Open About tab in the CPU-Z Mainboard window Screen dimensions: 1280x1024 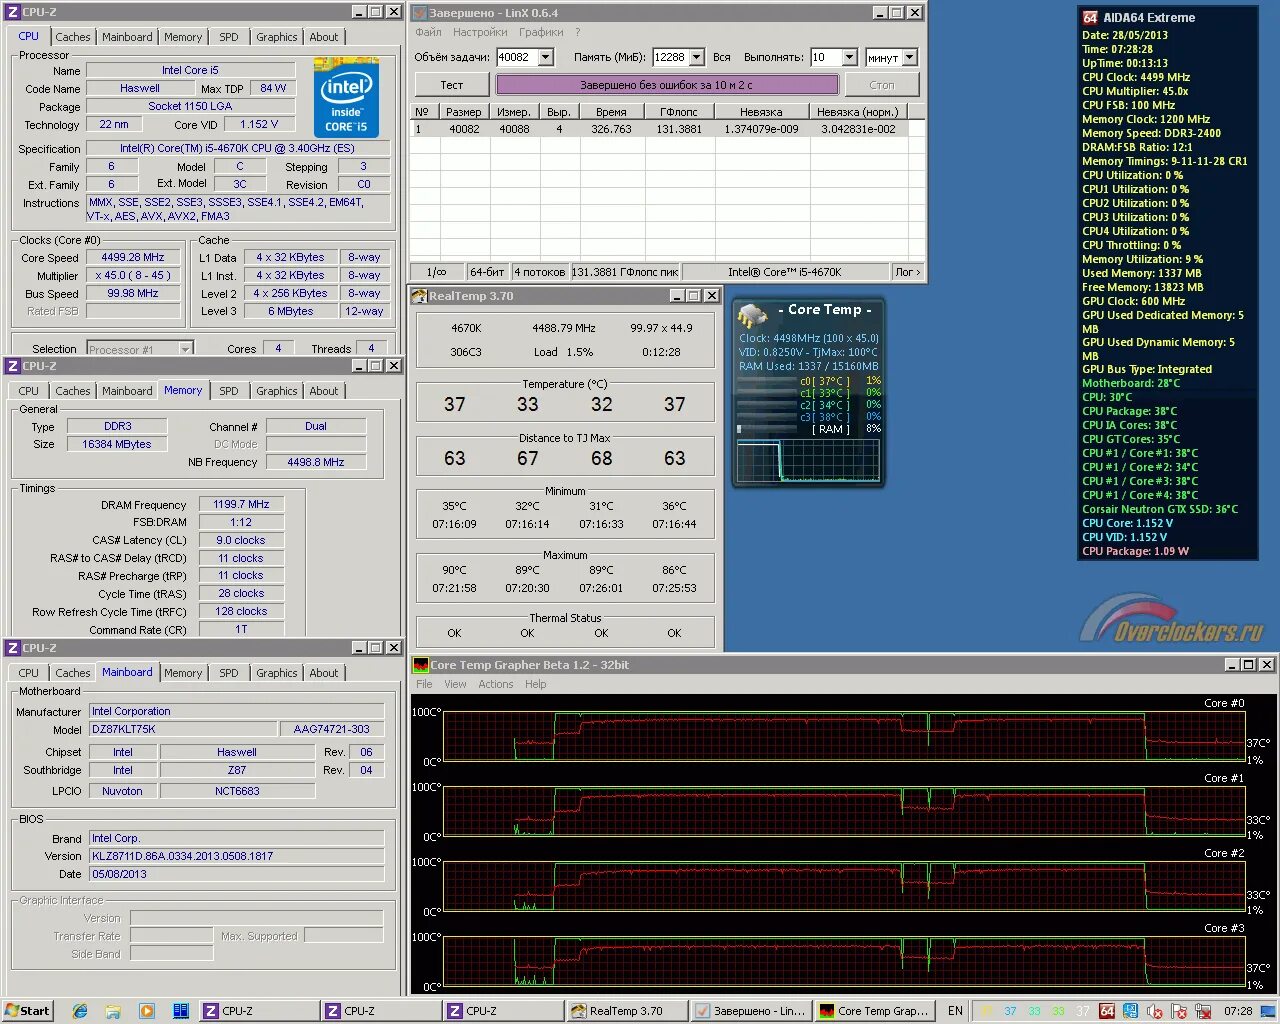[x=323, y=673]
